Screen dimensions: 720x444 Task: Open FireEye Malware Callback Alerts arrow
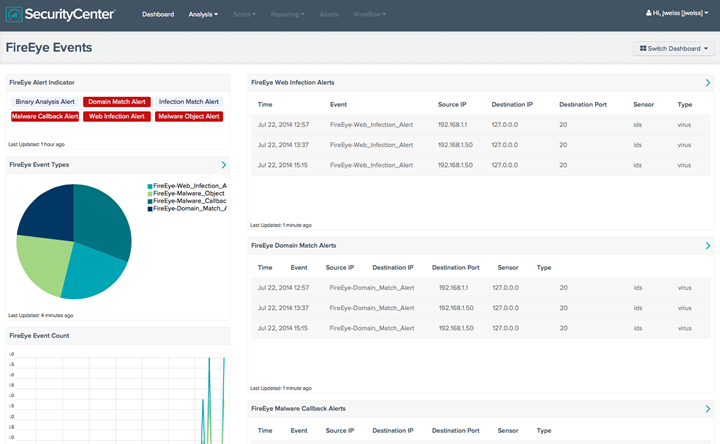(708, 409)
